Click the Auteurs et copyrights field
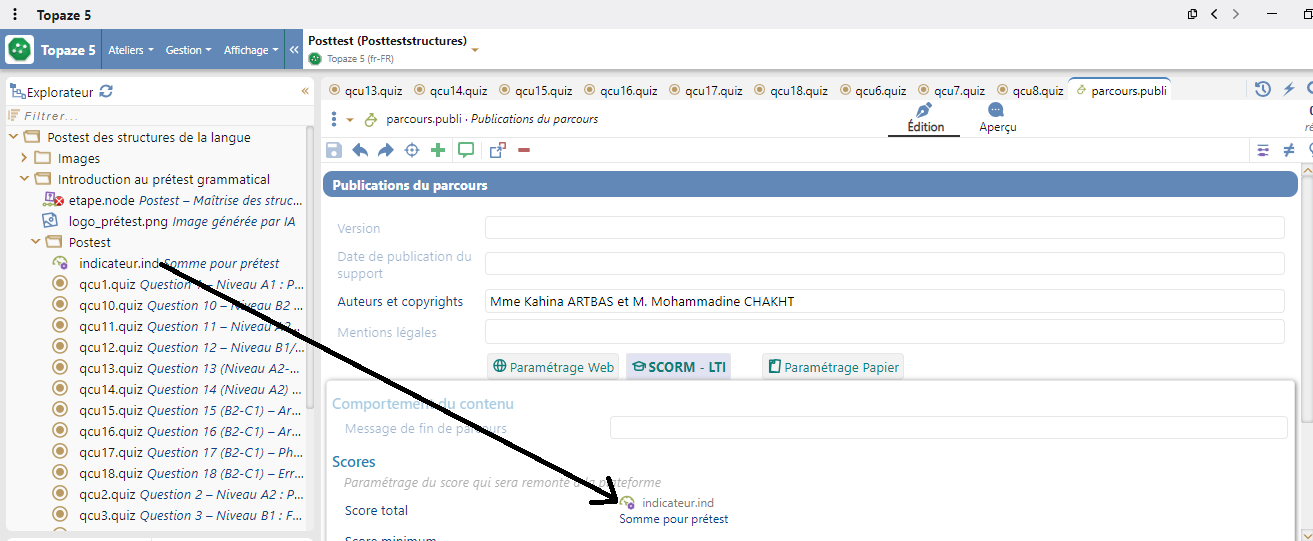This screenshot has width=1313, height=541. coord(884,301)
